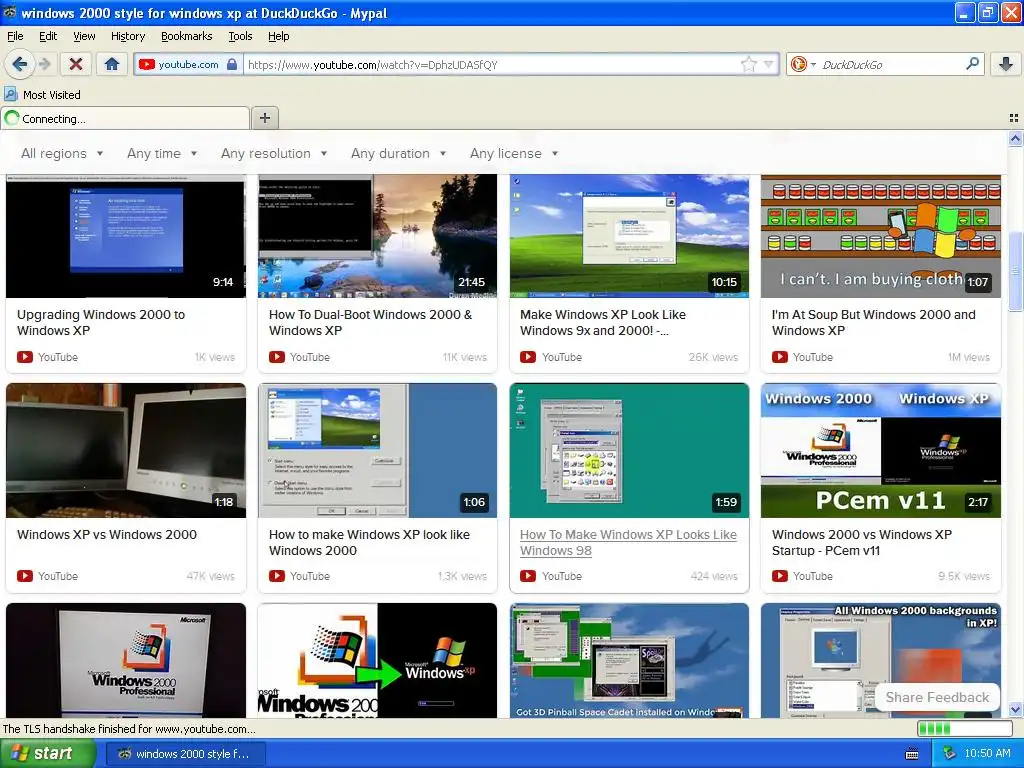Open the Tools menu
The height and width of the screenshot is (768, 1024).
tap(240, 36)
